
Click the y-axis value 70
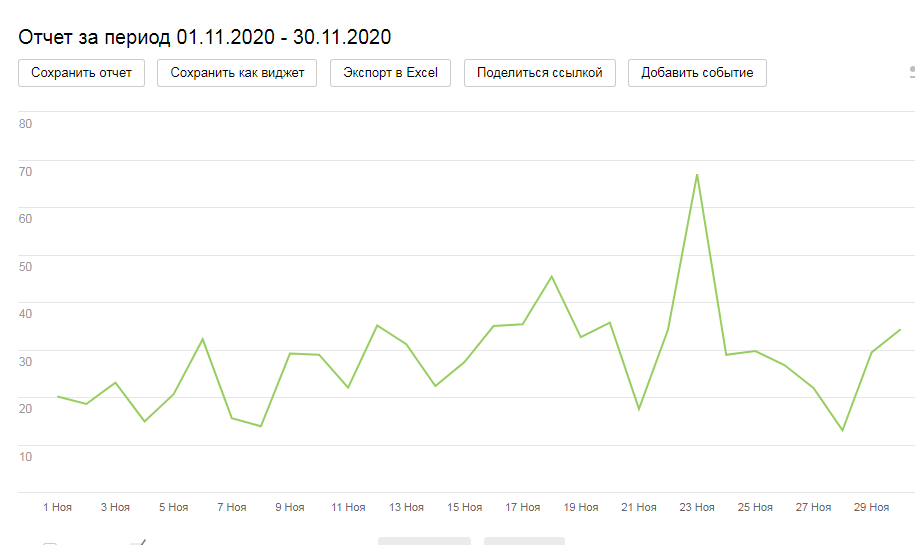(25, 172)
